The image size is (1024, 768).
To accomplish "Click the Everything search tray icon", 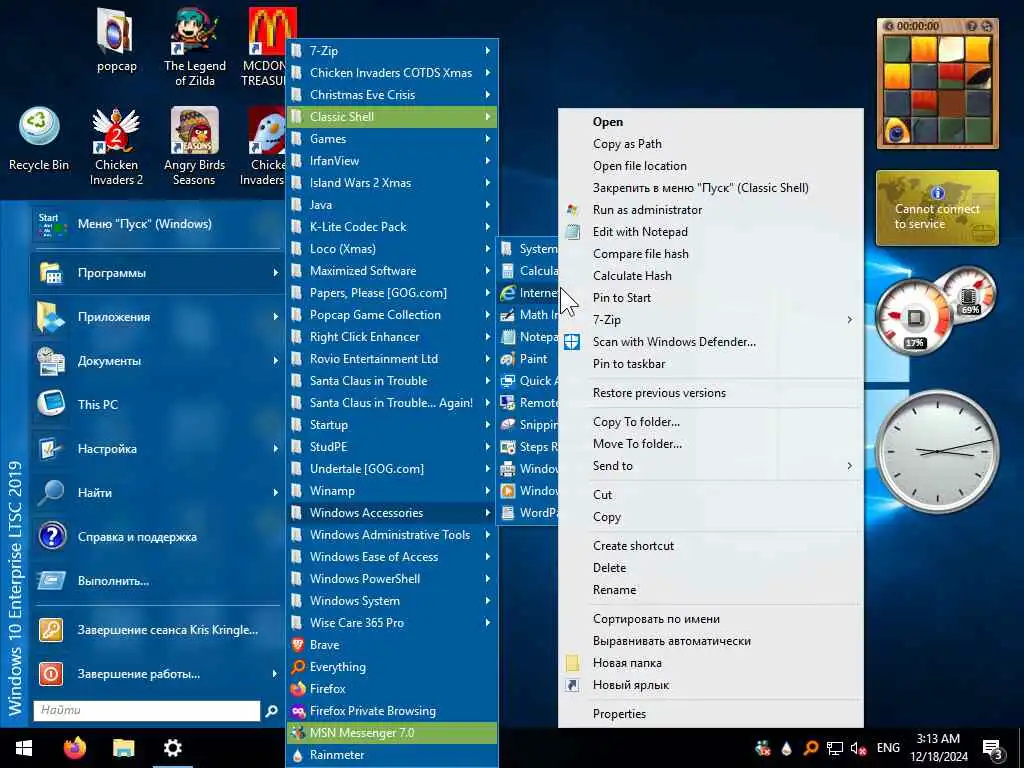I will tap(810, 748).
